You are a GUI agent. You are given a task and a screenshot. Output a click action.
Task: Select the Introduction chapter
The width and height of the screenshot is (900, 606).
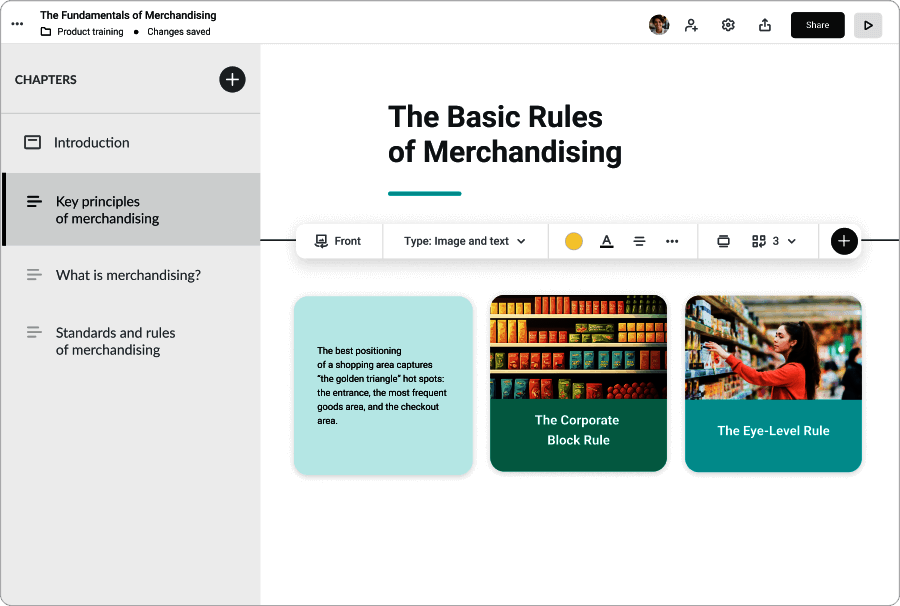(91, 143)
